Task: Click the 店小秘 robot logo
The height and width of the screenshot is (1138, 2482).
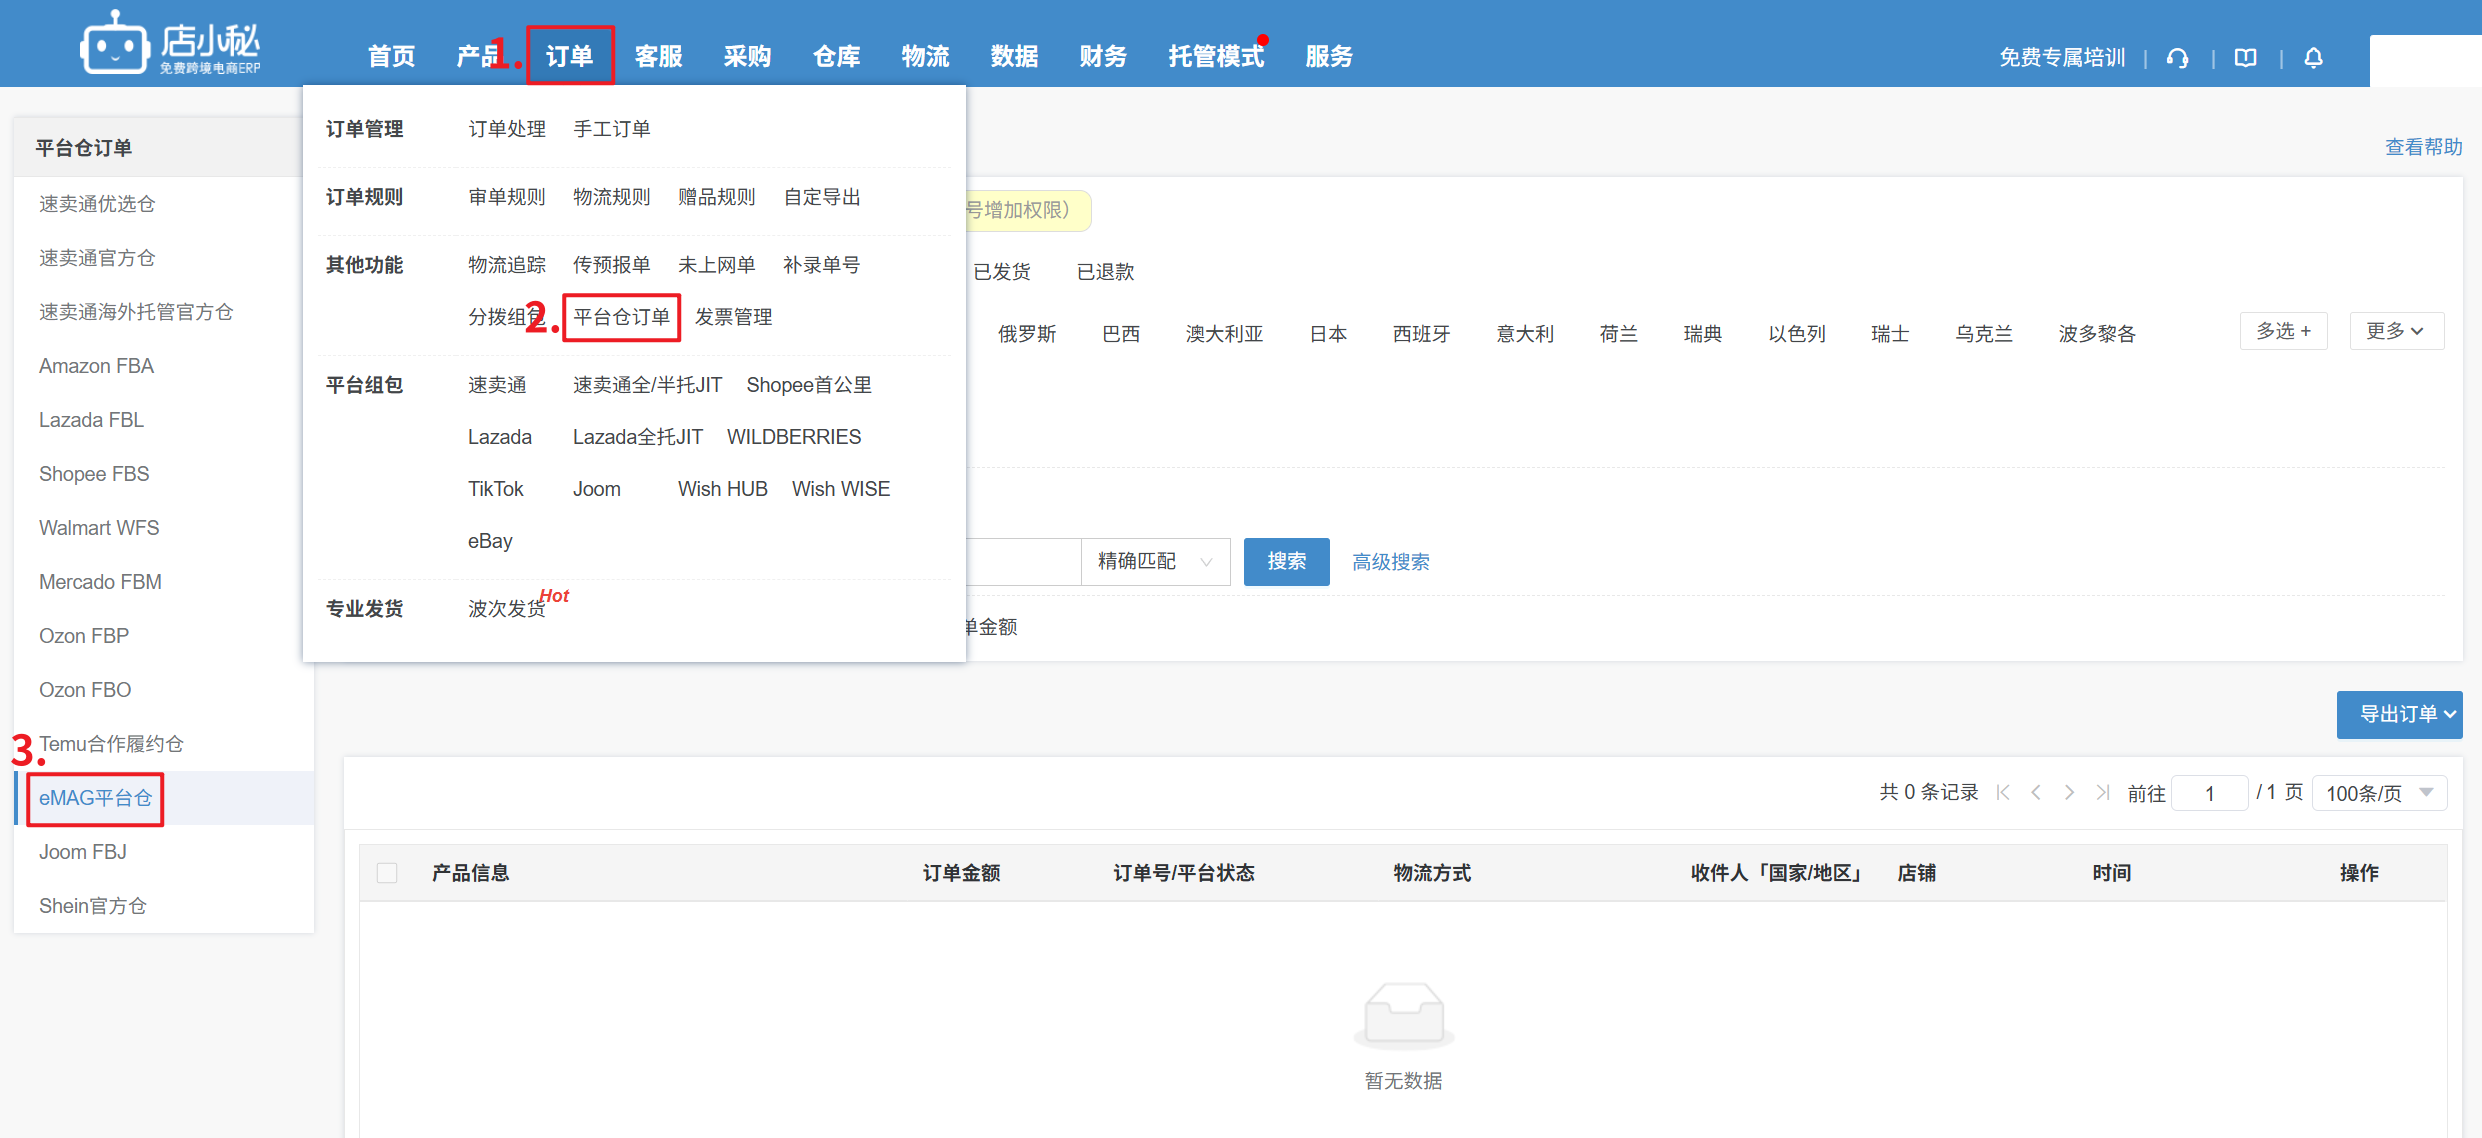Action: pos(114,44)
